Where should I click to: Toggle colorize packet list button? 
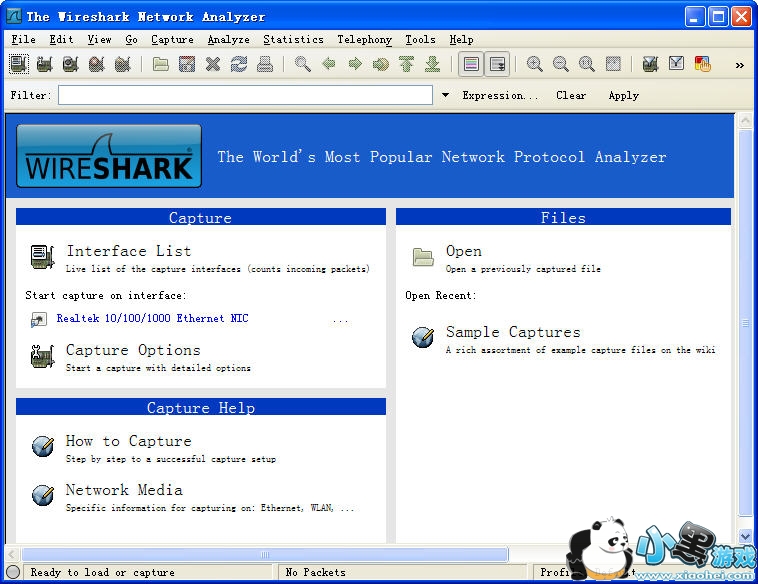pyautogui.click(x=471, y=65)
